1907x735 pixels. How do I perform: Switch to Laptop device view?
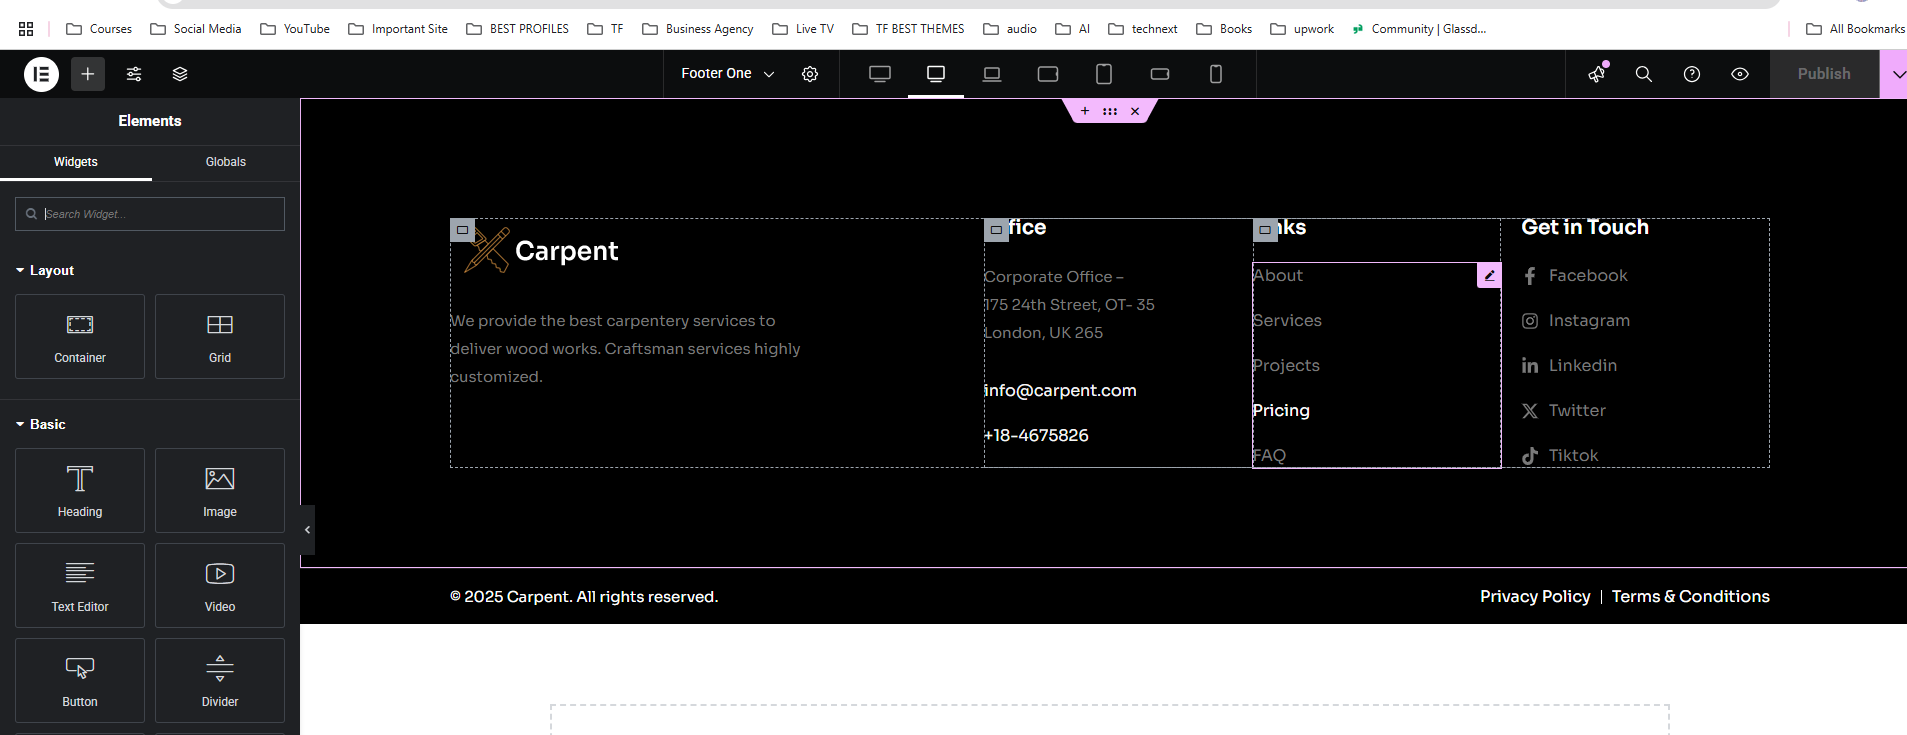click(992, 74)
